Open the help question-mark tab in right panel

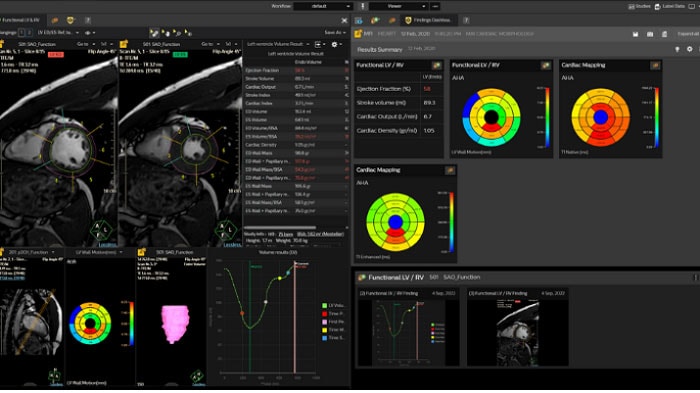pos(466,21)
